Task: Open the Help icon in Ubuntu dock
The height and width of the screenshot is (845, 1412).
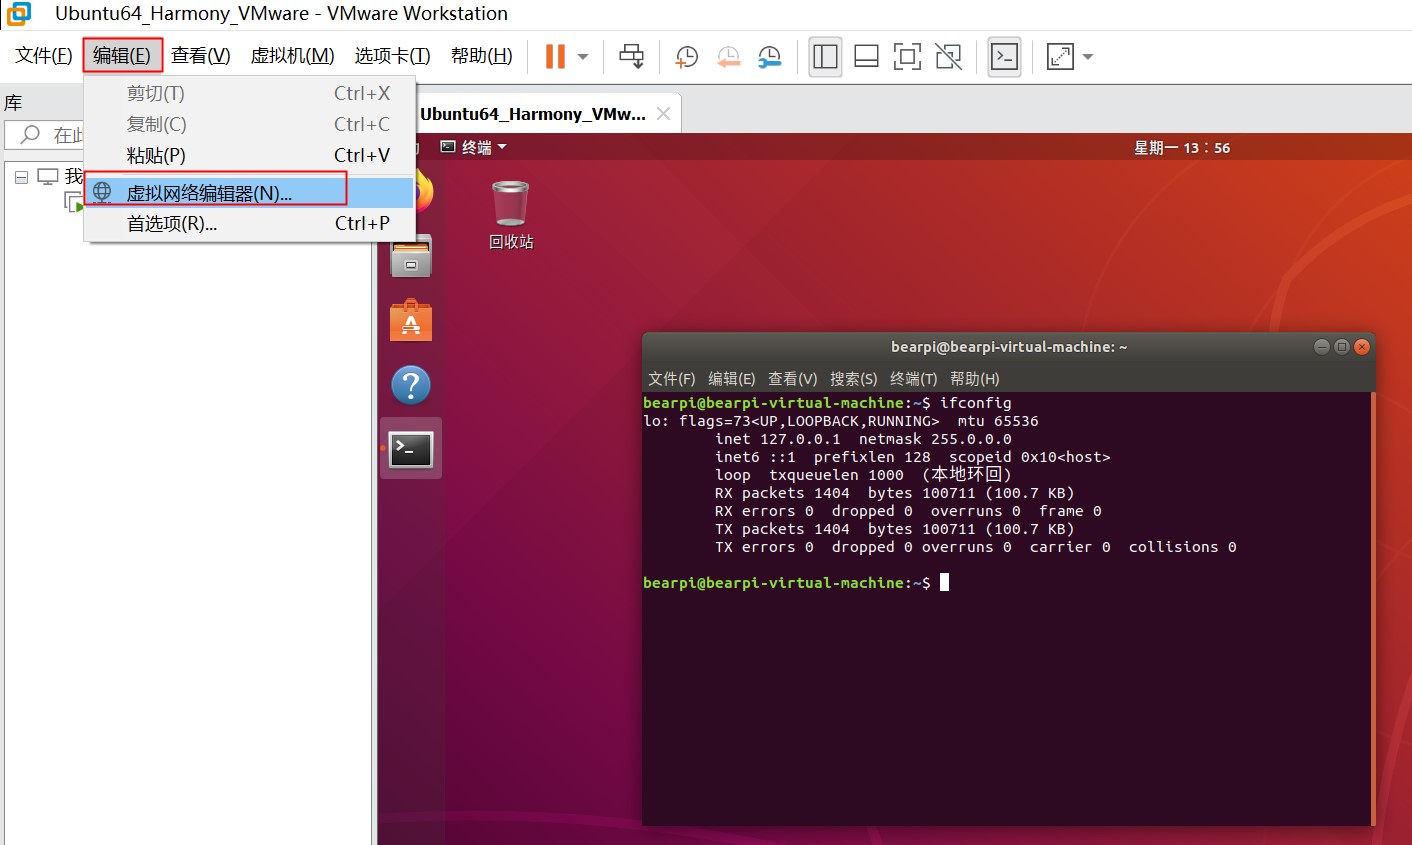Action: pos(410,385)
